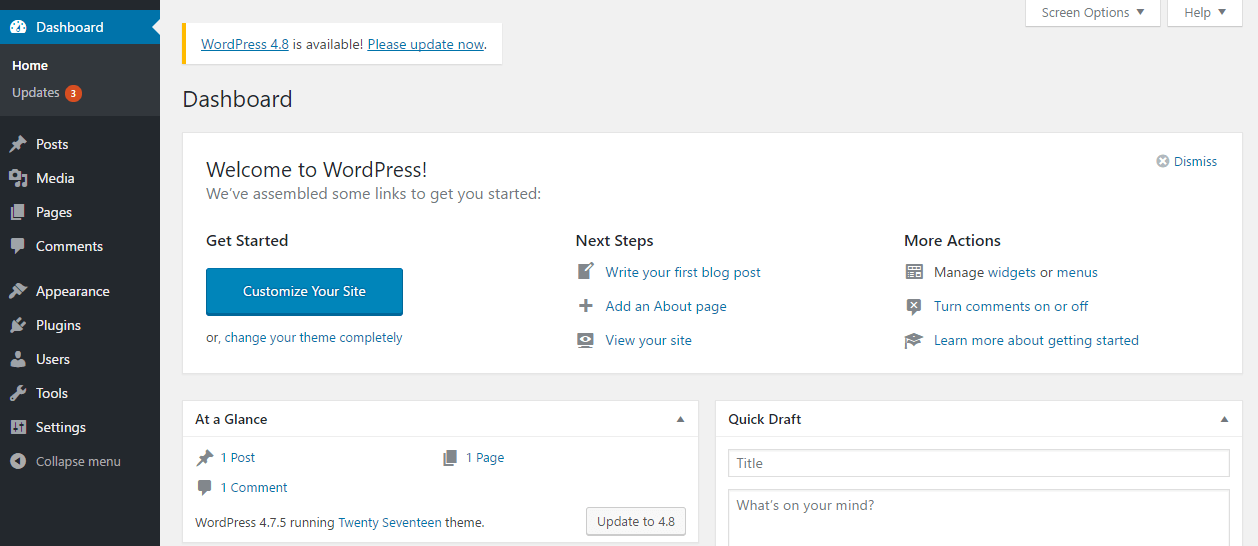Select the Pages icon in sidebar
This screenshot has height=546, width=1258.
pos(18,212)
